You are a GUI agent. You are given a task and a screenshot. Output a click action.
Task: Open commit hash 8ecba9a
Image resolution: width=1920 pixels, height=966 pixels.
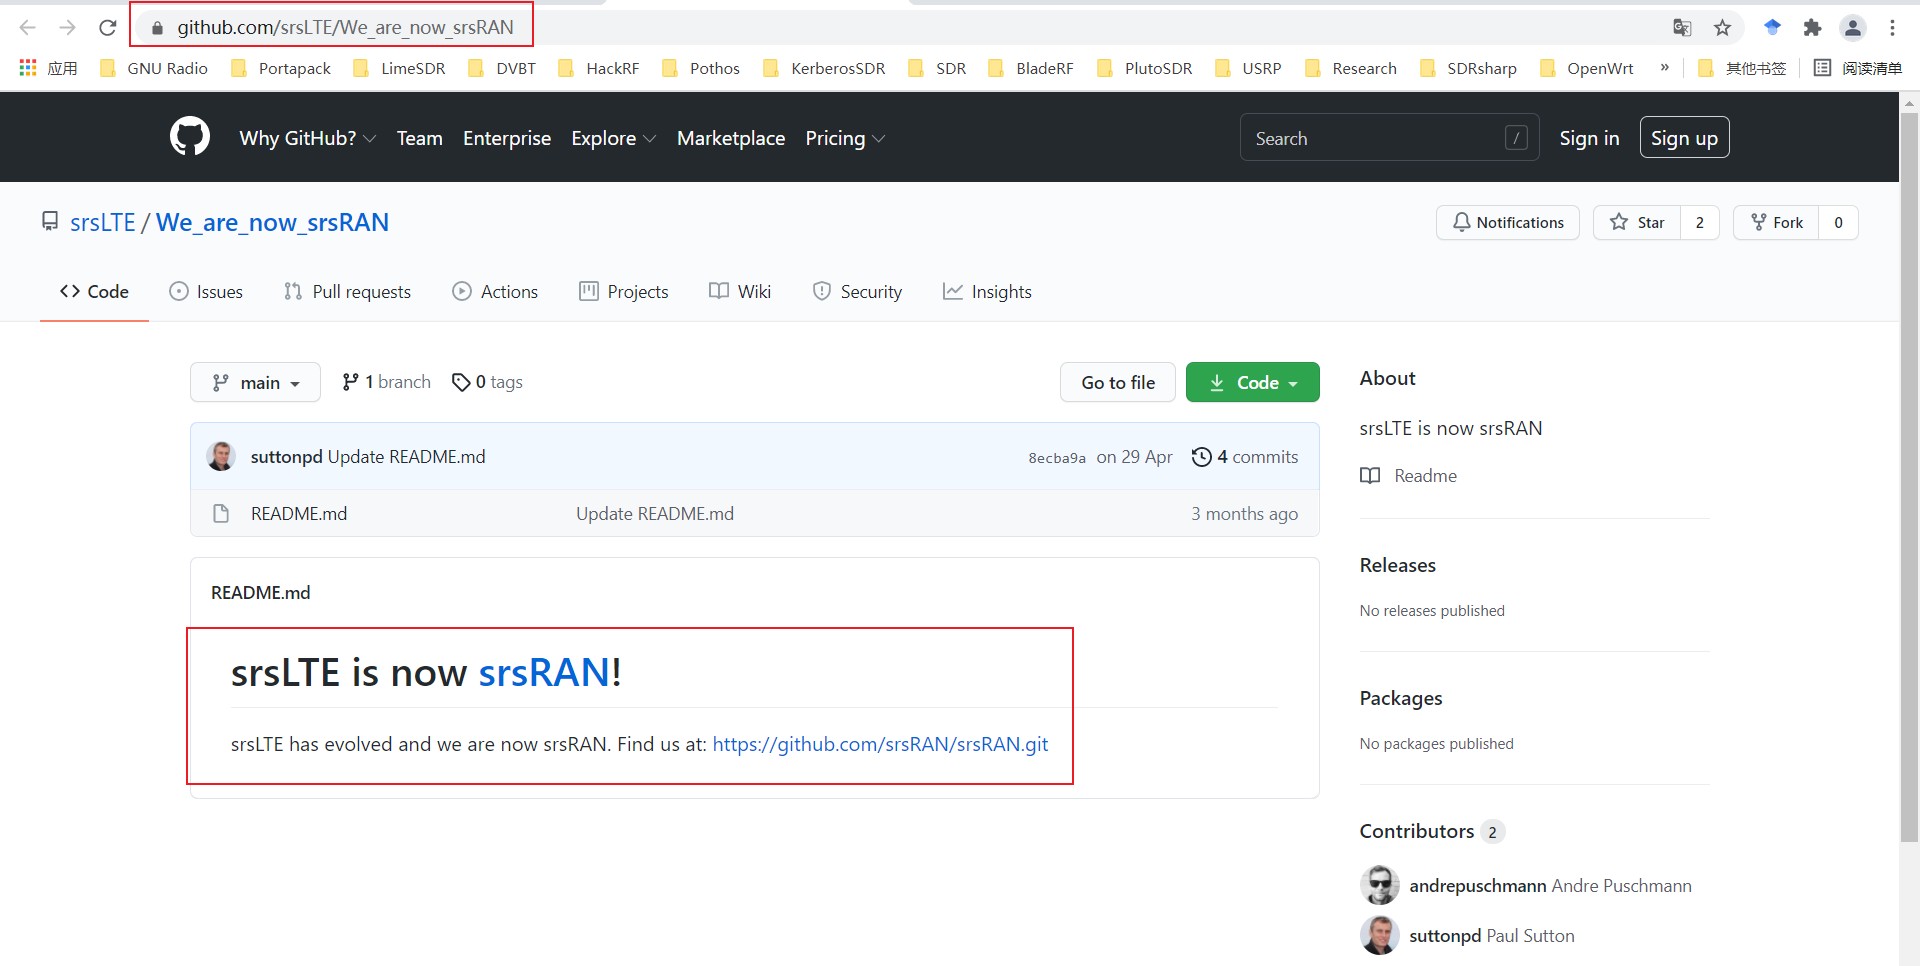coord(1057,458)
